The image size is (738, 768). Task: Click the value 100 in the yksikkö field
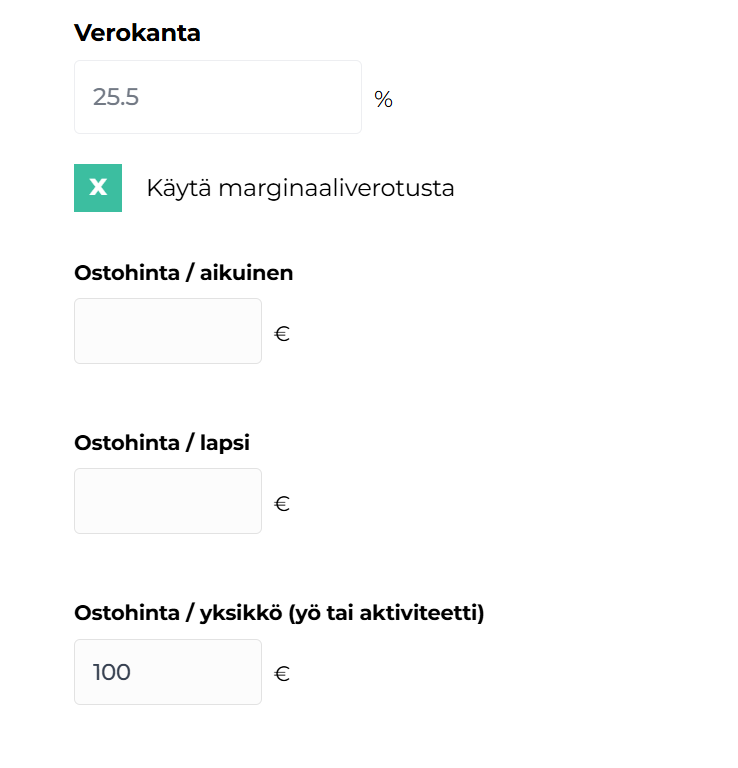tap(112, 672)
